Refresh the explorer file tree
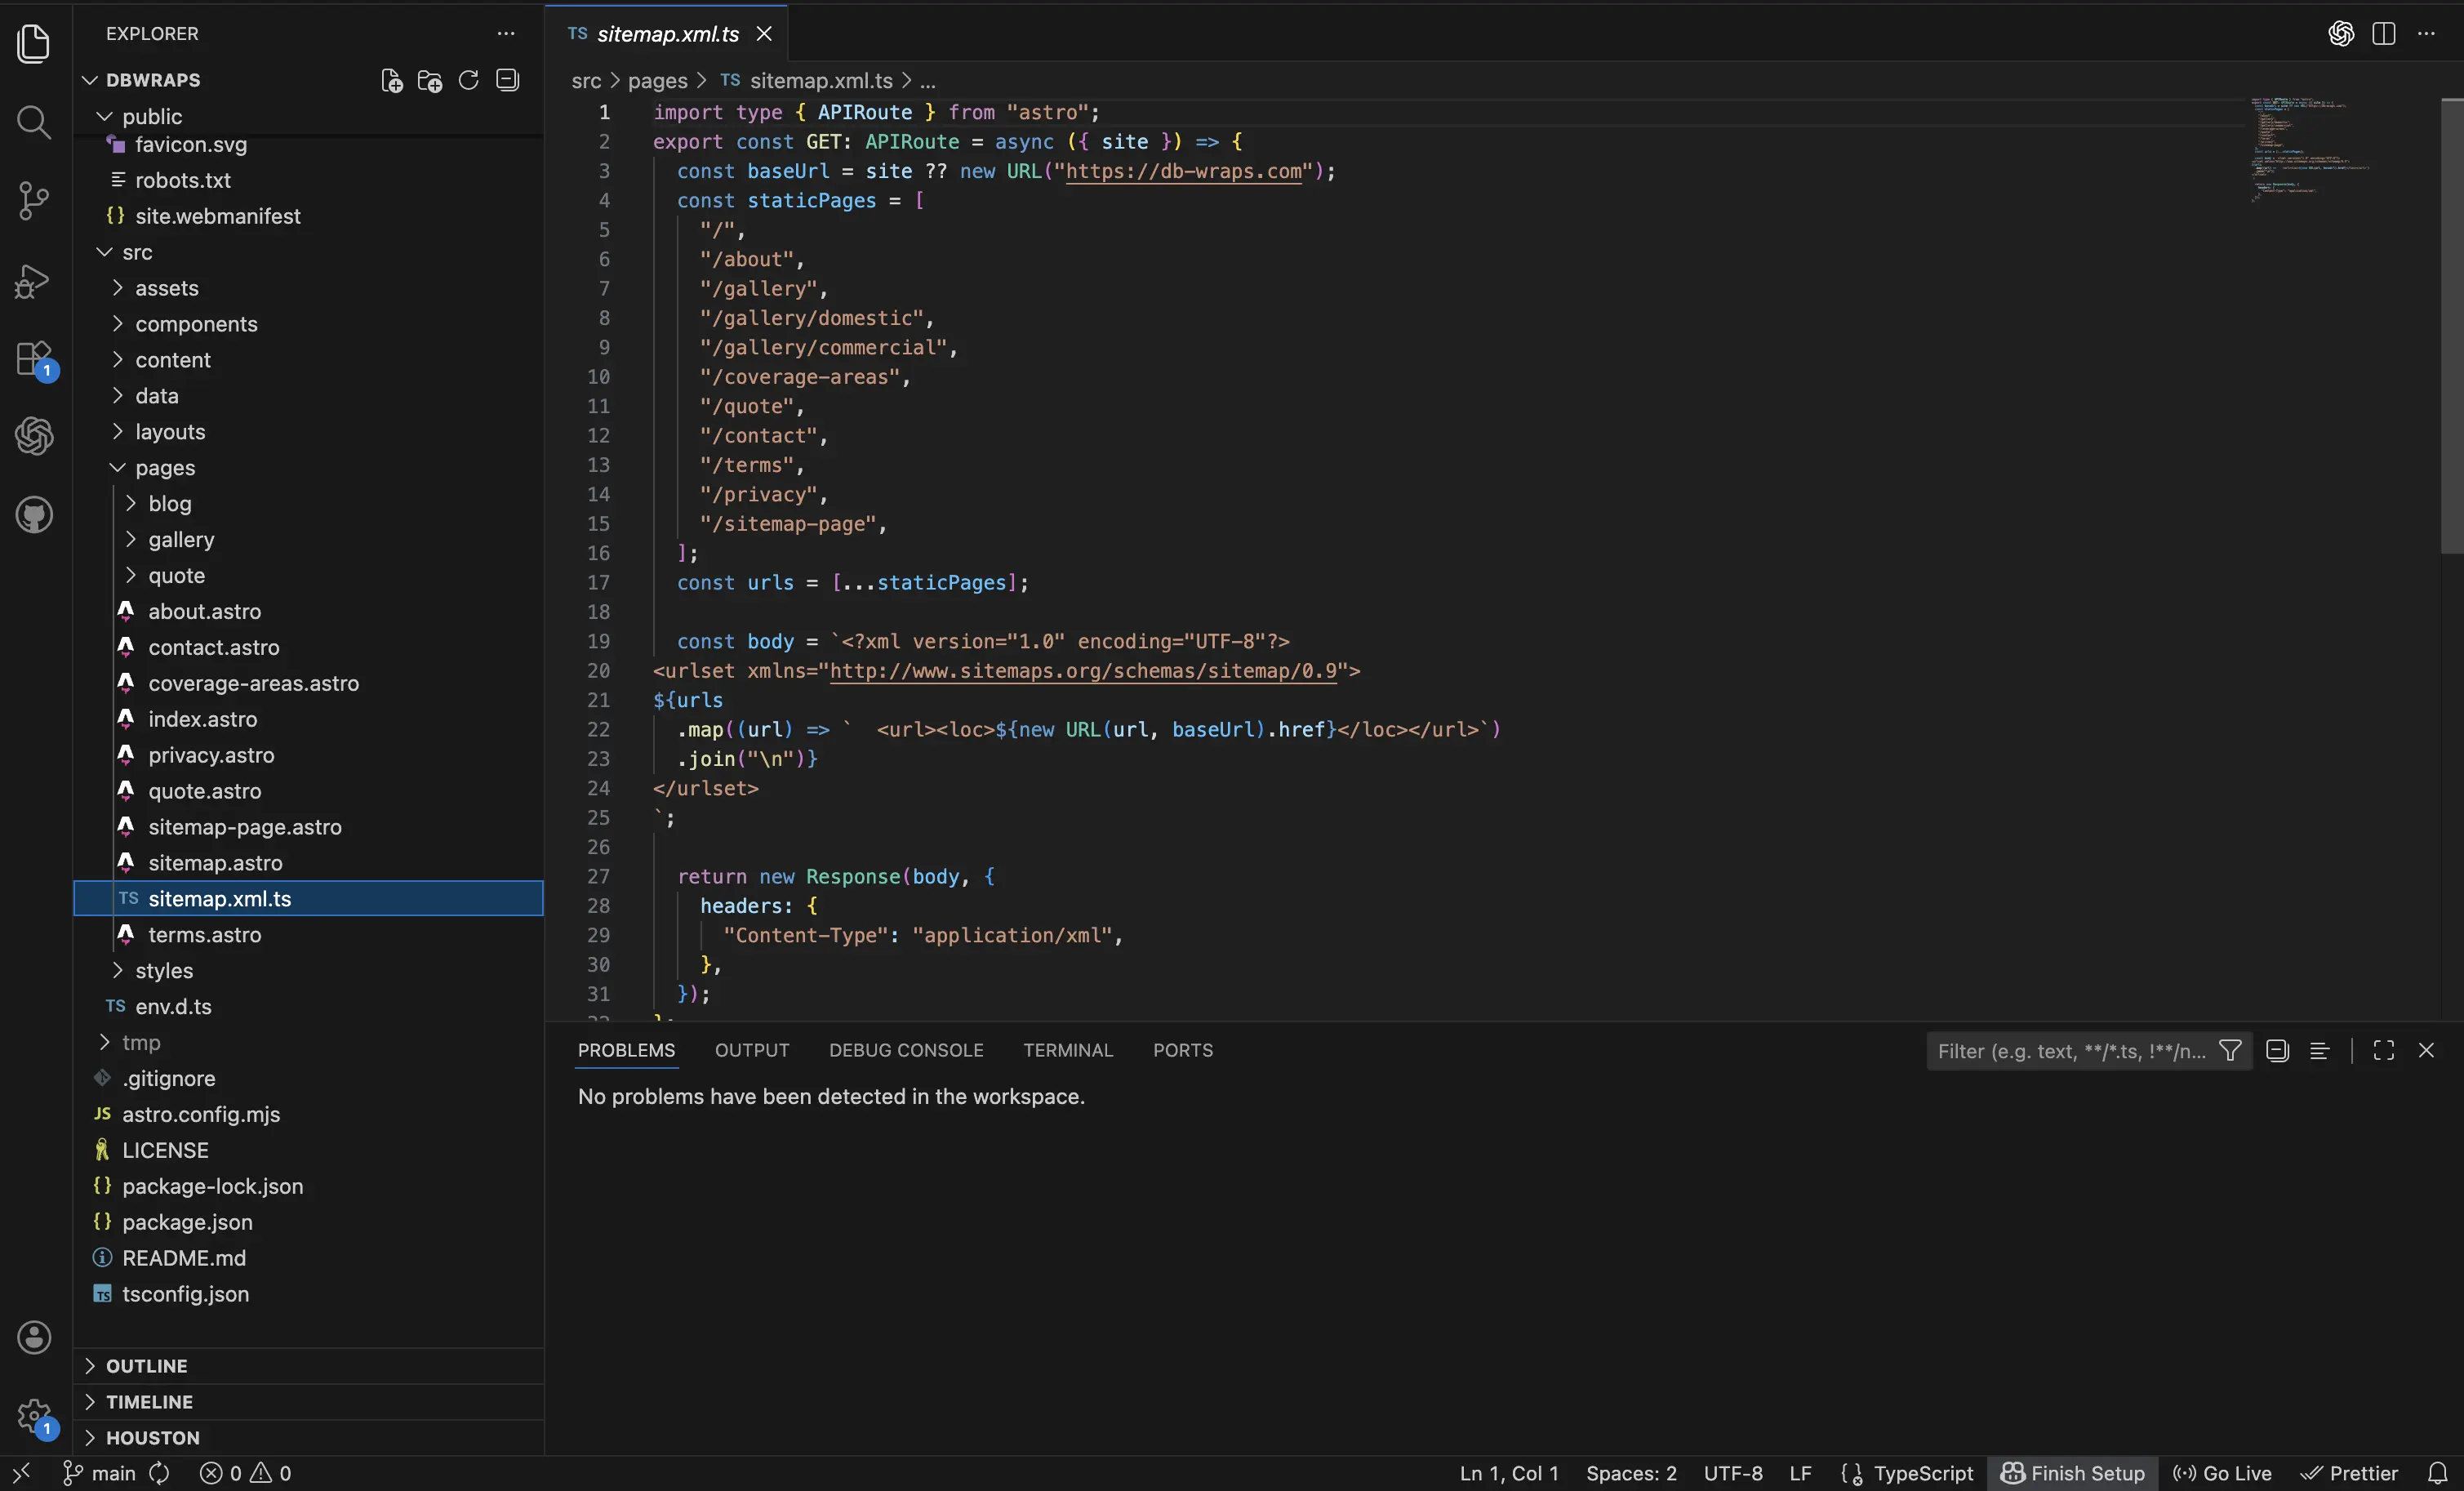Viewport: 2464px width, 1491px height. tap(468, 80)
